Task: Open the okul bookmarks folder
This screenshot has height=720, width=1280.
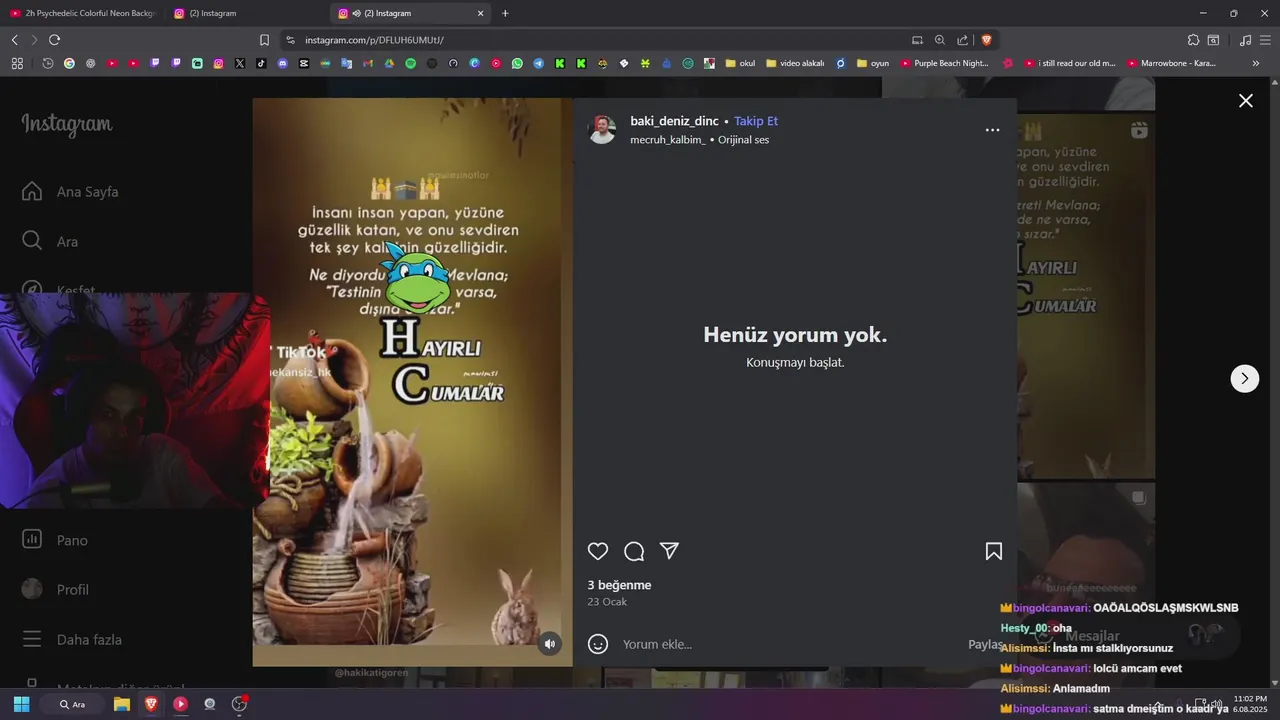Action: point(741,63)
